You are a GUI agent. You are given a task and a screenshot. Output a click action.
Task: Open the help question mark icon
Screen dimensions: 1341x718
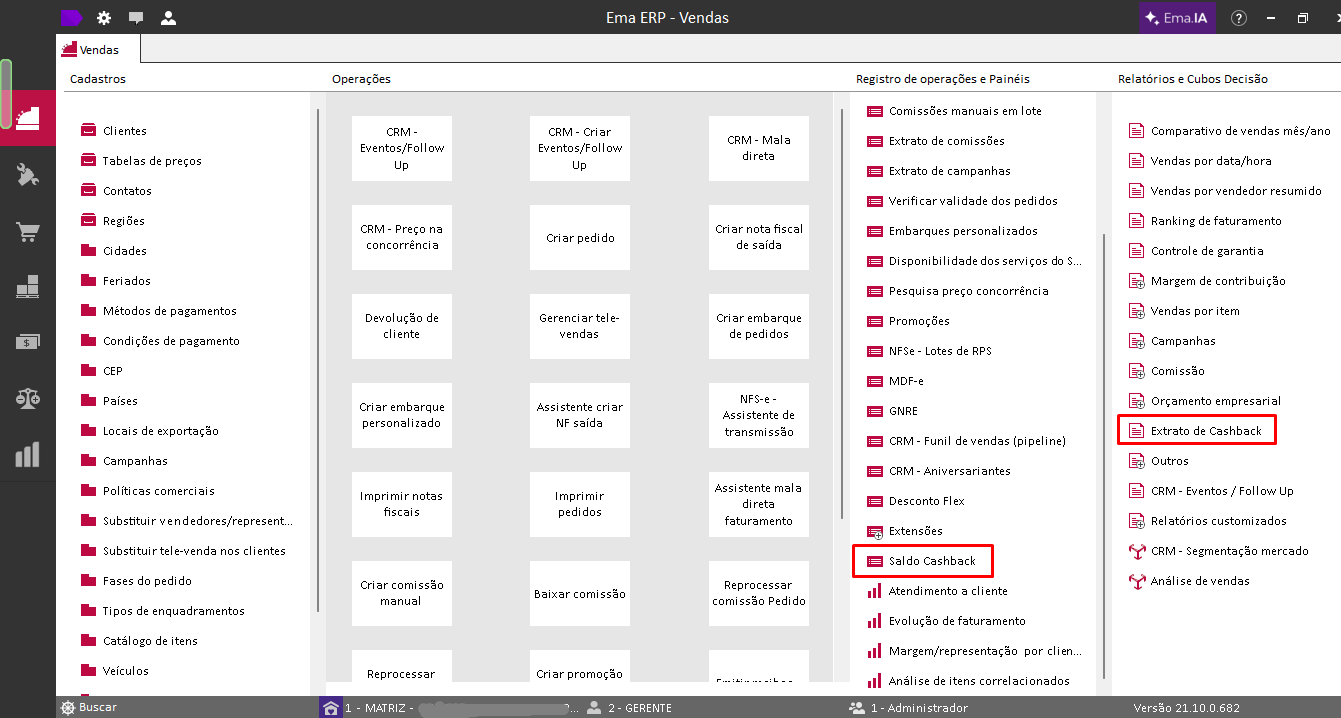pyautogui.click(x=1239, y=18)
